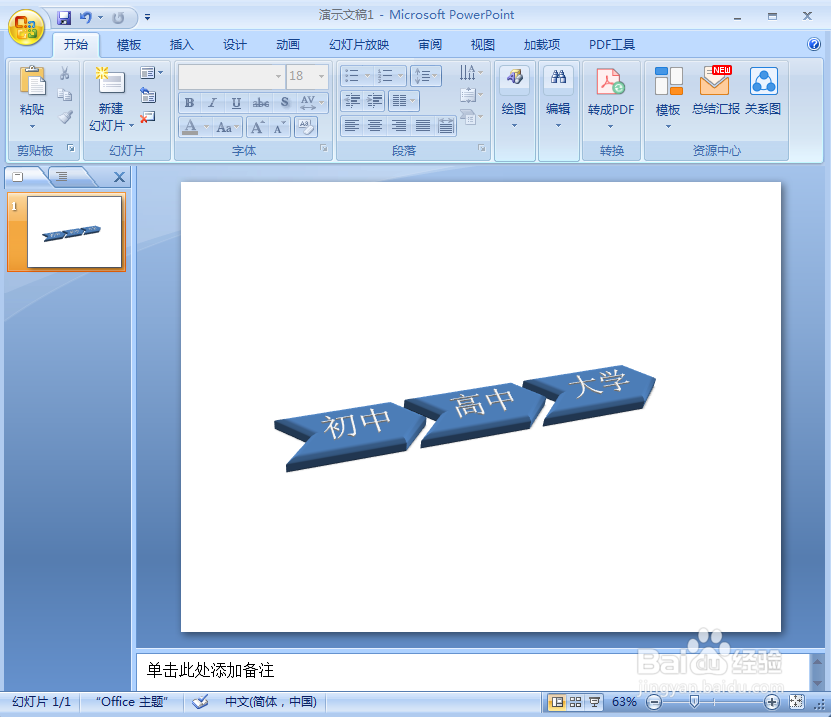Open line spacing dropdown
This screenshot has height=717, width=831.
point(426,76)
